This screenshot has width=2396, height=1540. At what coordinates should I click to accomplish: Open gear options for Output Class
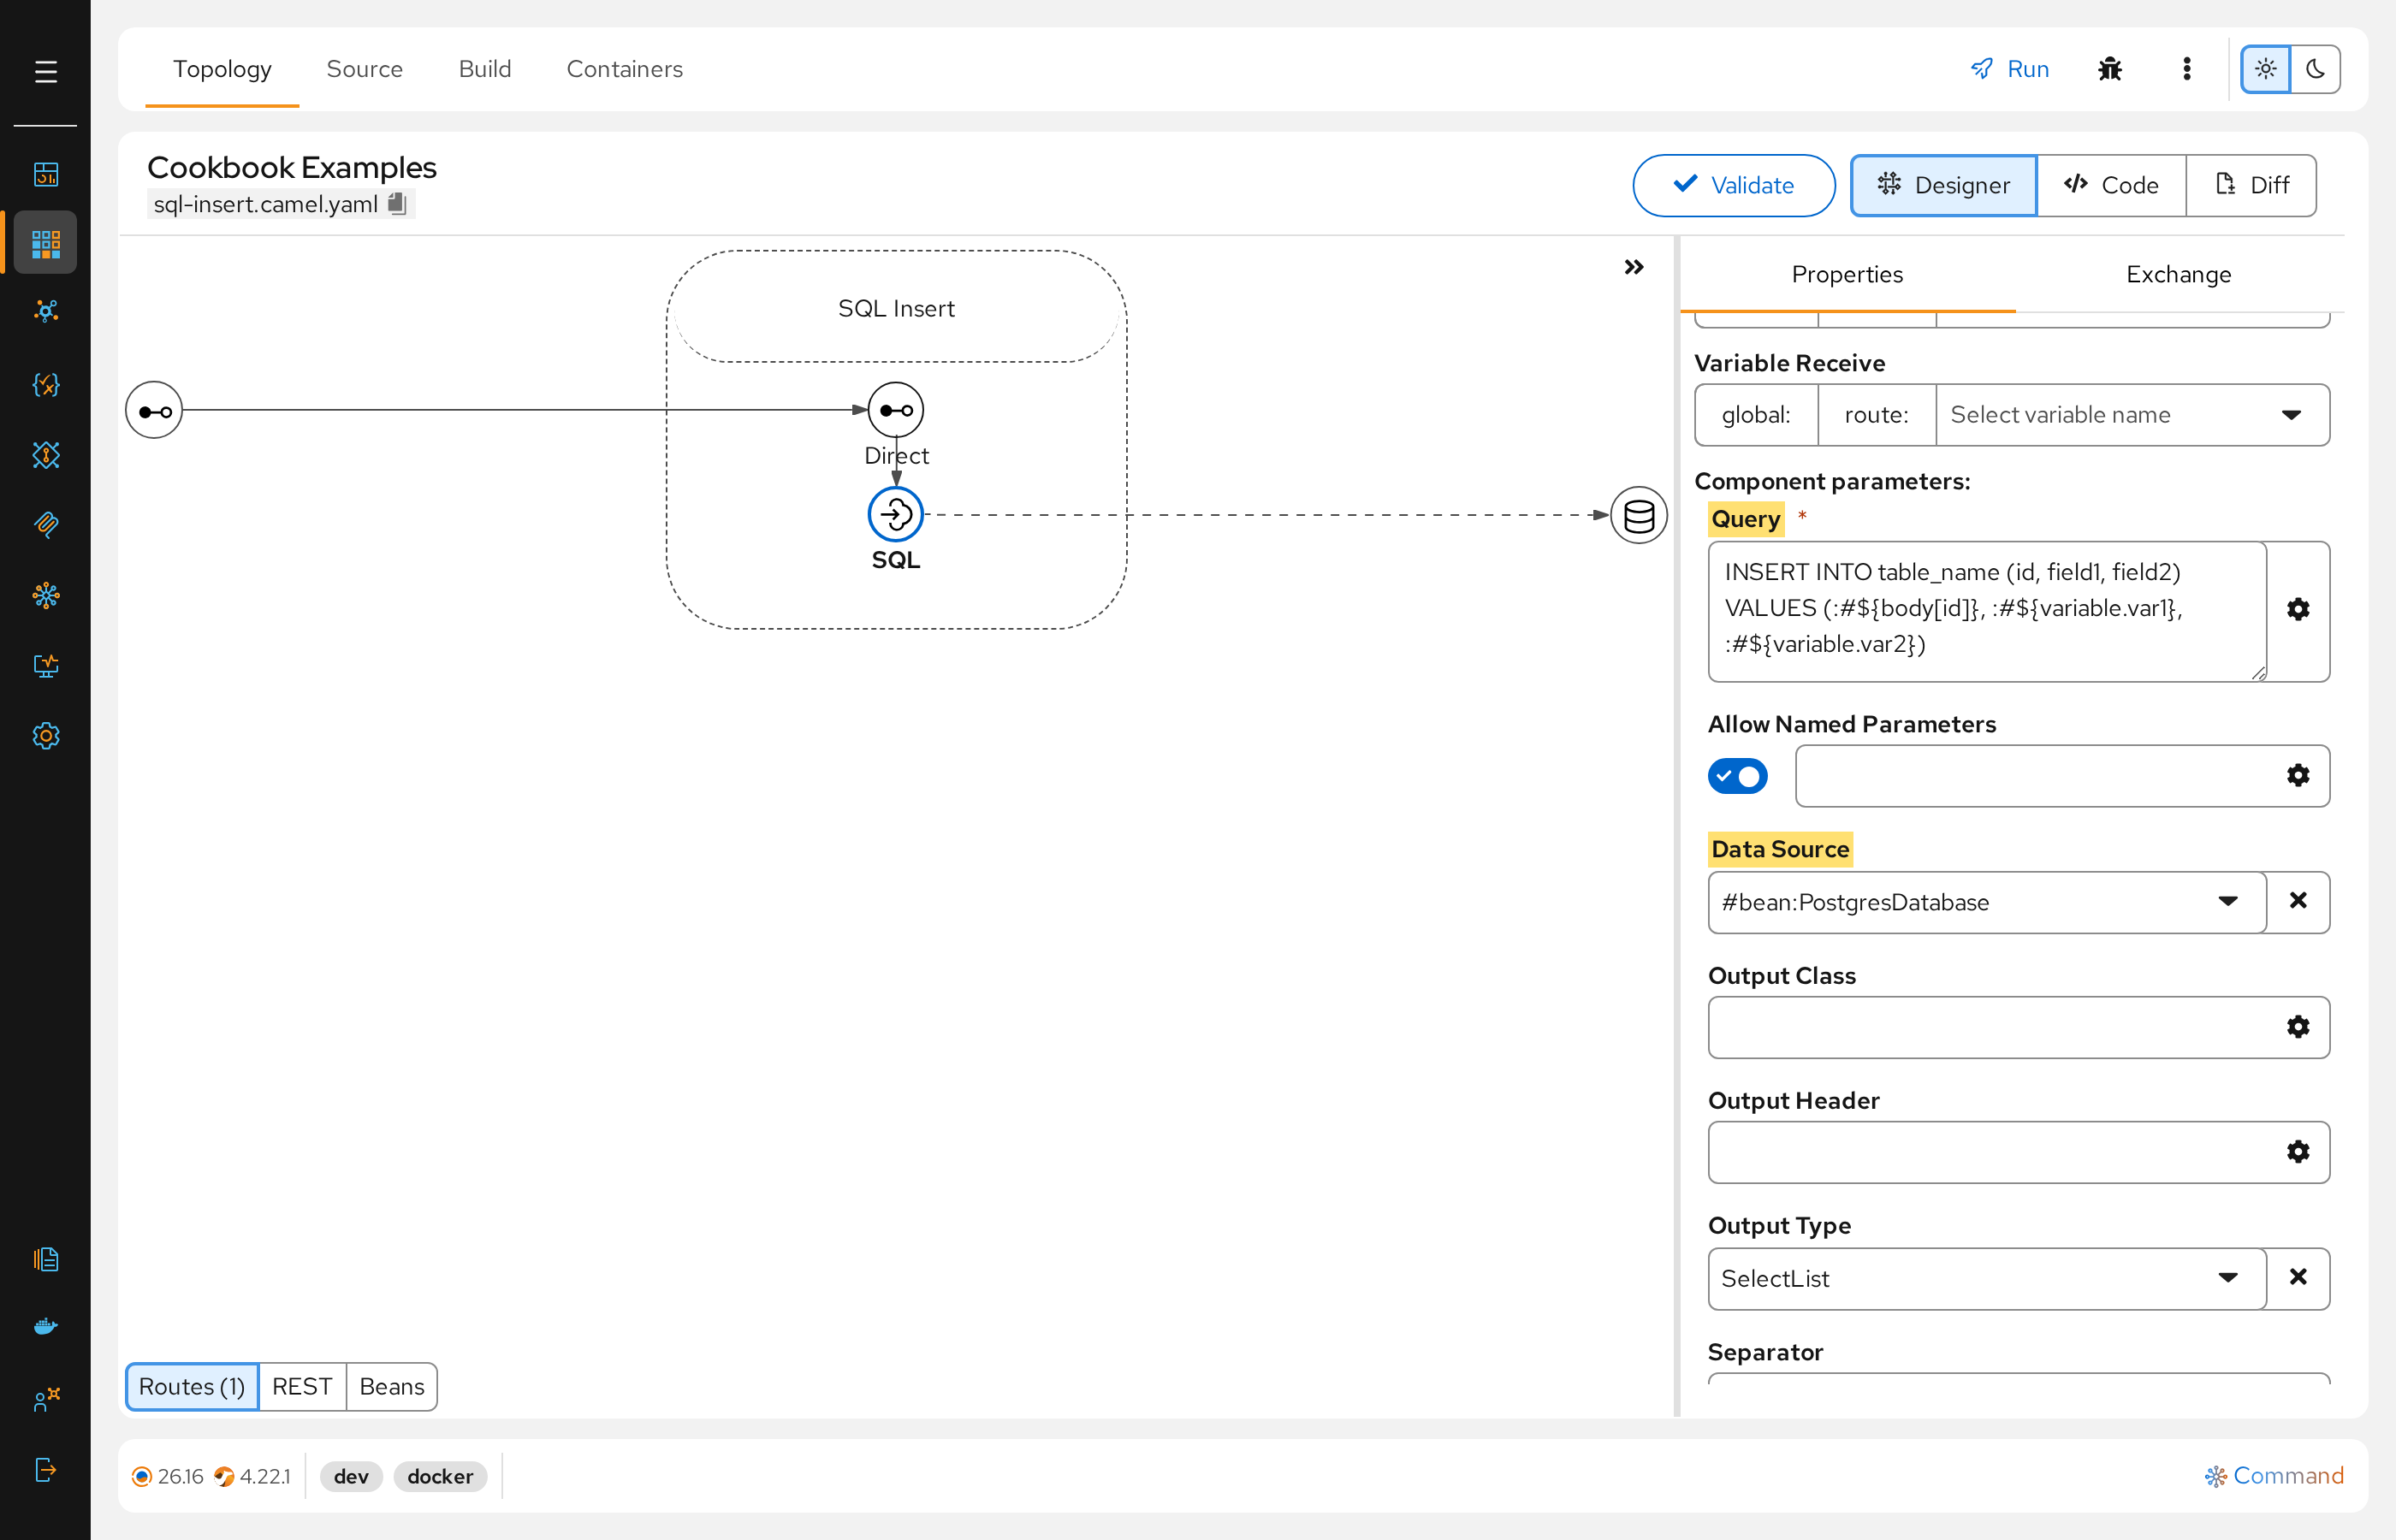pyautogui.click(x=2298, y=1027)
